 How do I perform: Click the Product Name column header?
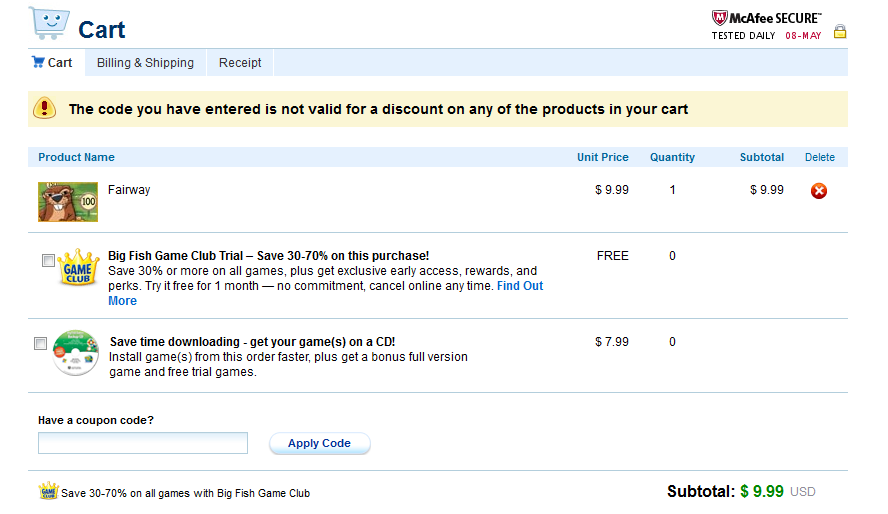76,157
